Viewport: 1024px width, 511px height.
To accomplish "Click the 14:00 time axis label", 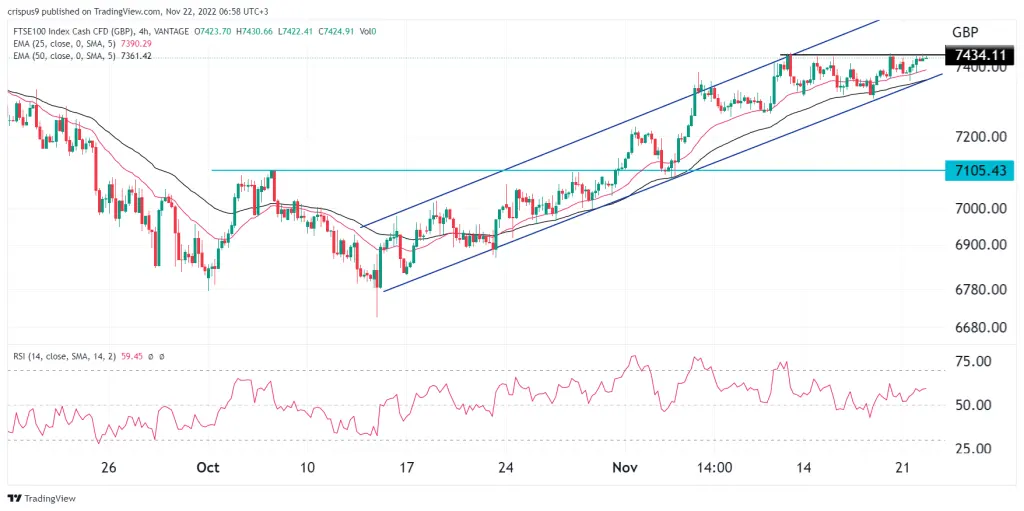I will coord(713,468).
